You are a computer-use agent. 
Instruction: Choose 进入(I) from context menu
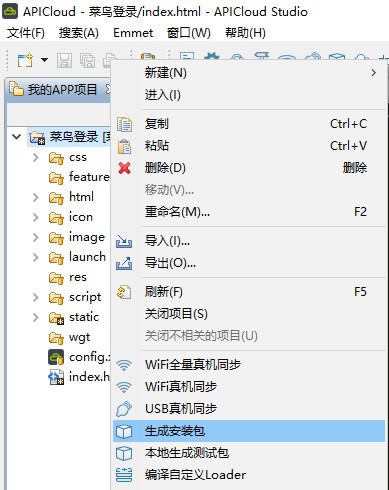click(x=249, y=95)
